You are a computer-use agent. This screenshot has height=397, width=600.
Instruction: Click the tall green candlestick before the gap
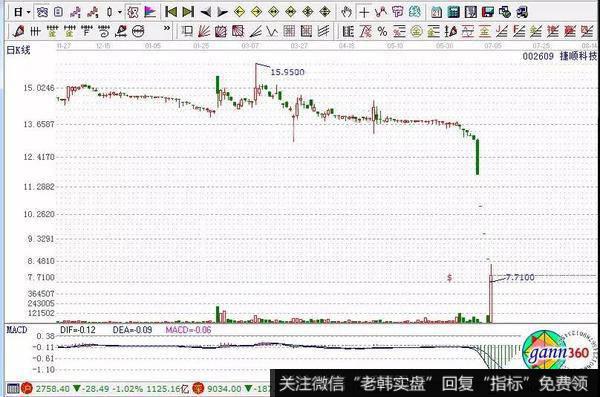(477, 157)
